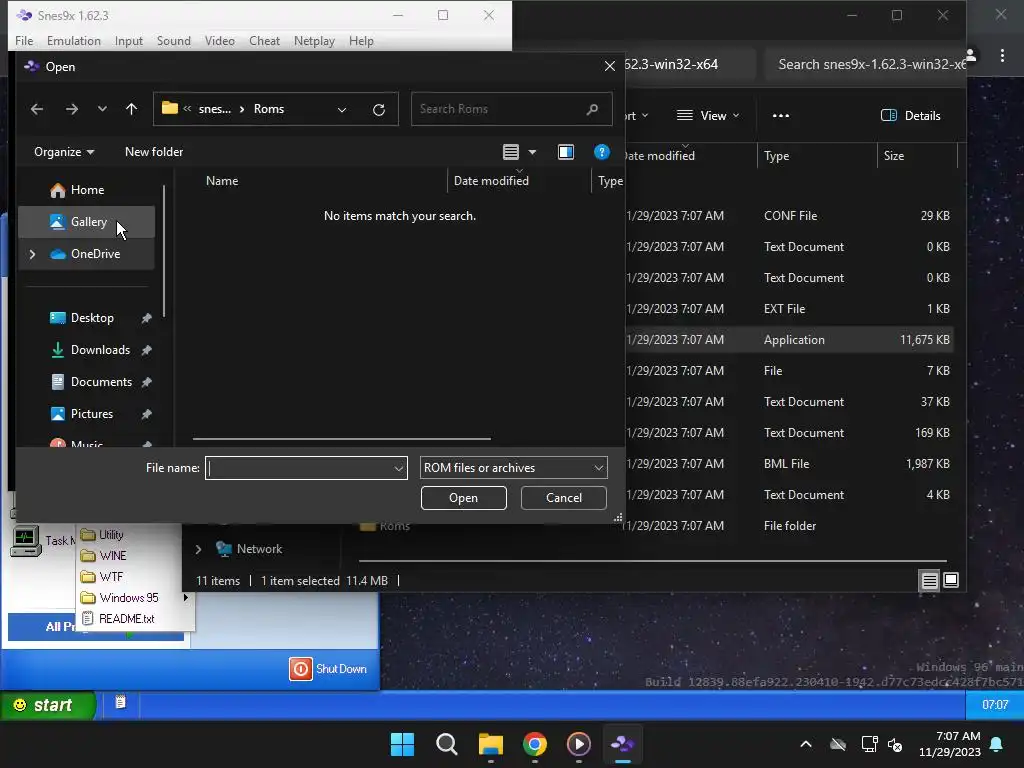Screen dimensions: 1024x768
Task: Click the green start button
Action: pyautogui.click(x=48, y=705)
